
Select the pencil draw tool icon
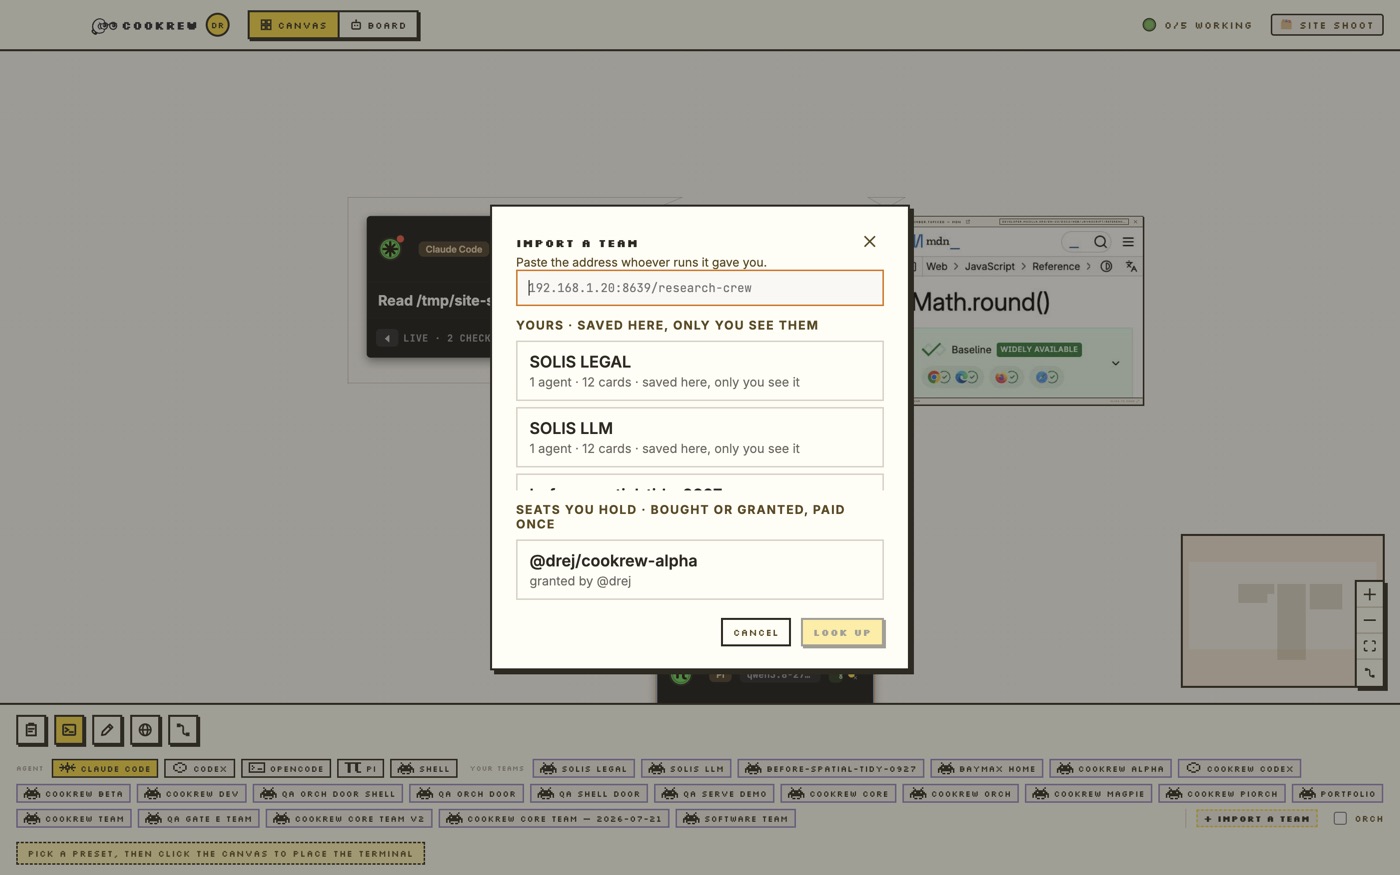tap(107, 730)
